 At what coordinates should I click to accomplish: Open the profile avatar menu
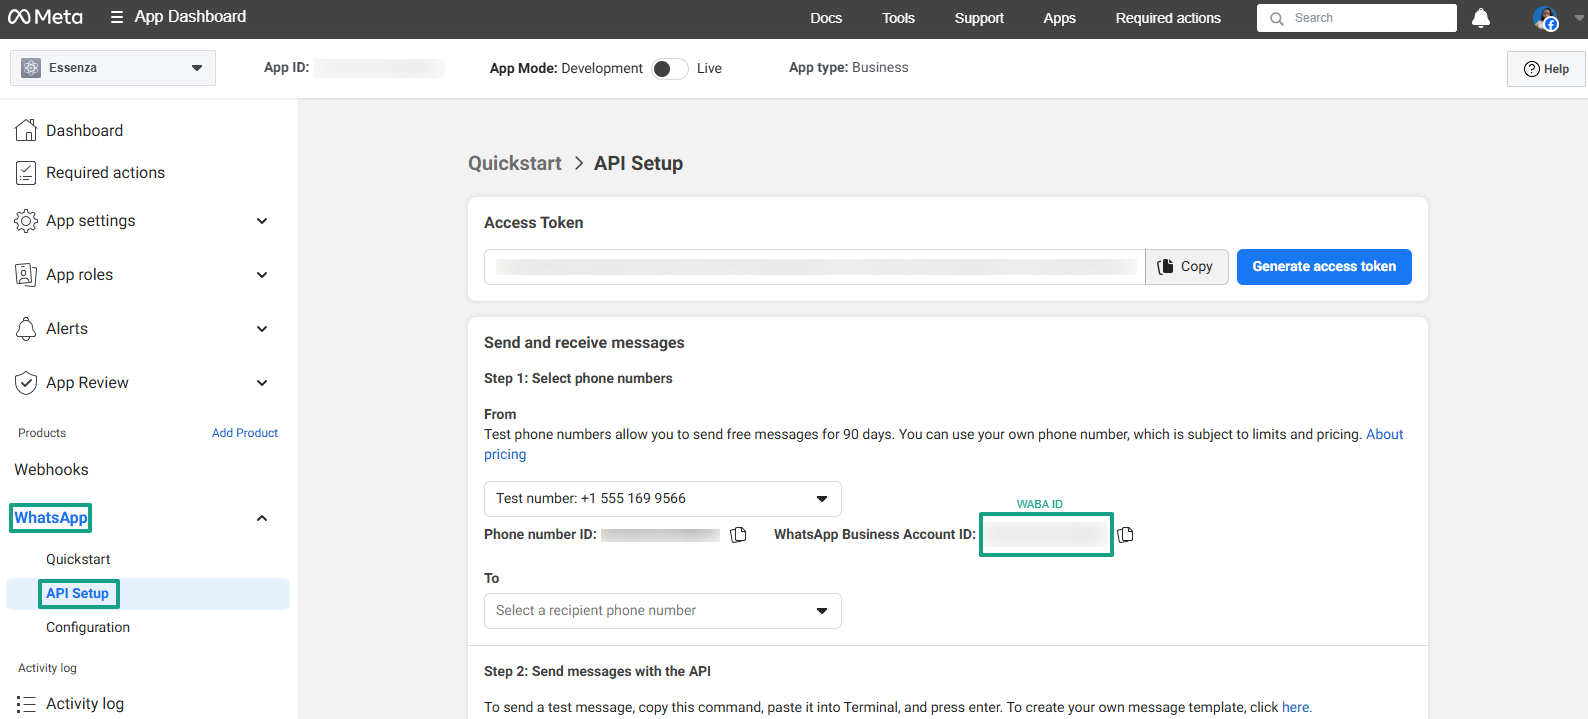(1546, 18)
